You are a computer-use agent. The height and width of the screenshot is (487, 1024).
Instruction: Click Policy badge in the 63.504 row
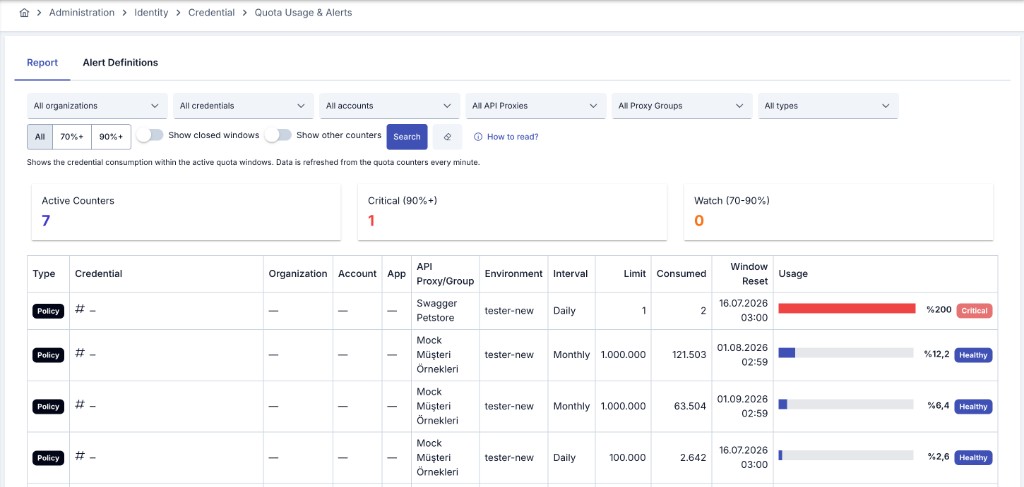click(x=48, y=407)
